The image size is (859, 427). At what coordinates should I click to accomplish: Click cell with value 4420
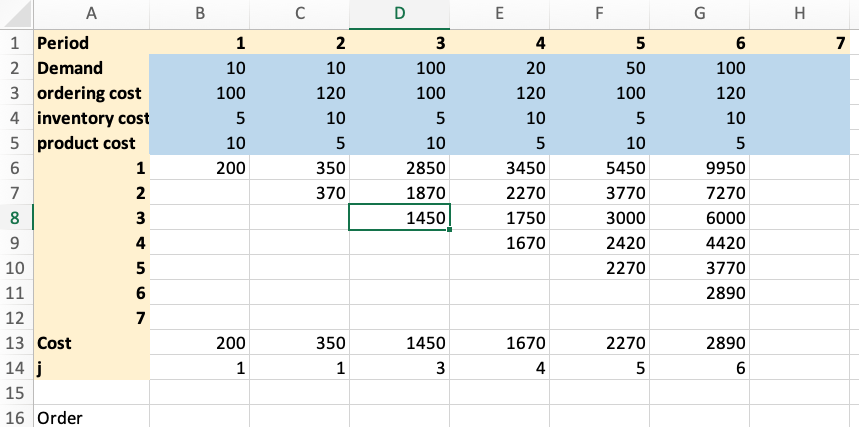pyautogui.click(x=700, y=243)
